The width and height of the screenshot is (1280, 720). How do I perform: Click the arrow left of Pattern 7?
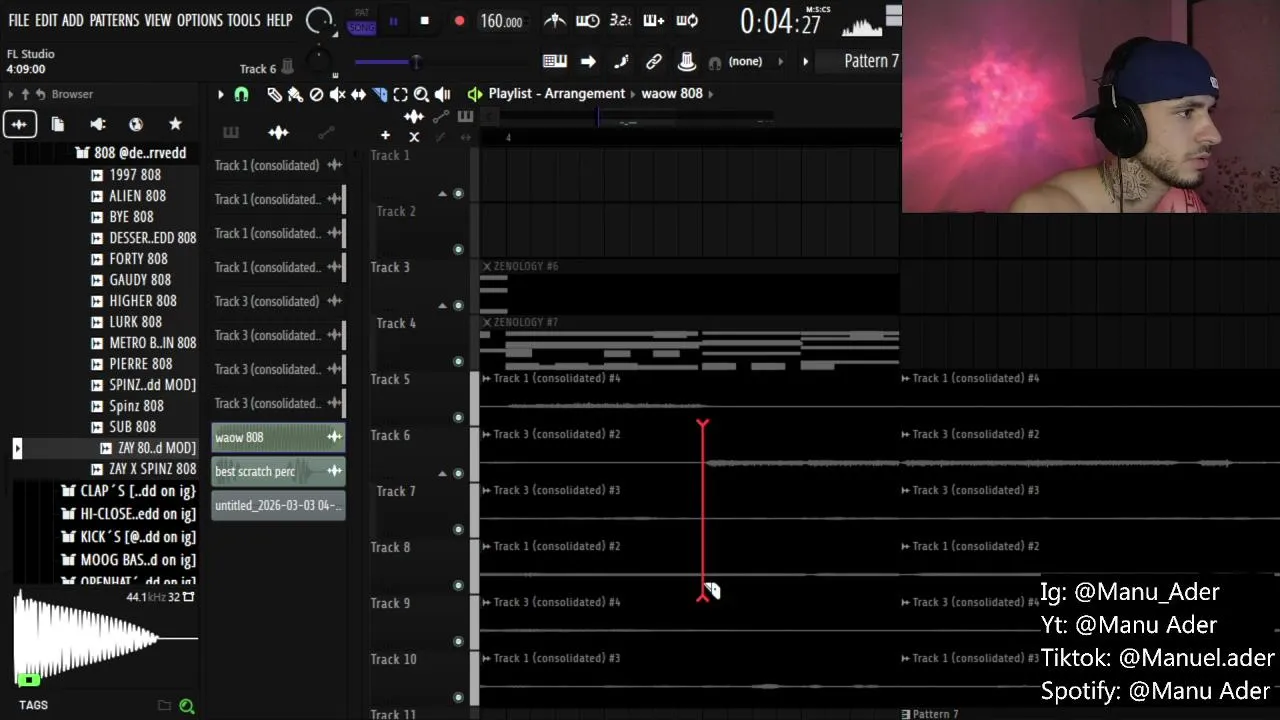tap(805, 62)
